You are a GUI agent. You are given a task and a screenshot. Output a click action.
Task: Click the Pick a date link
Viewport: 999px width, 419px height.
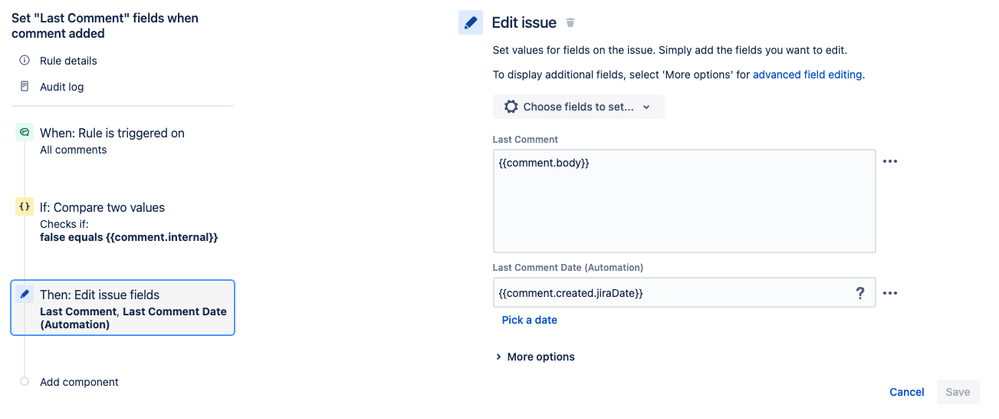click(529, 320)
